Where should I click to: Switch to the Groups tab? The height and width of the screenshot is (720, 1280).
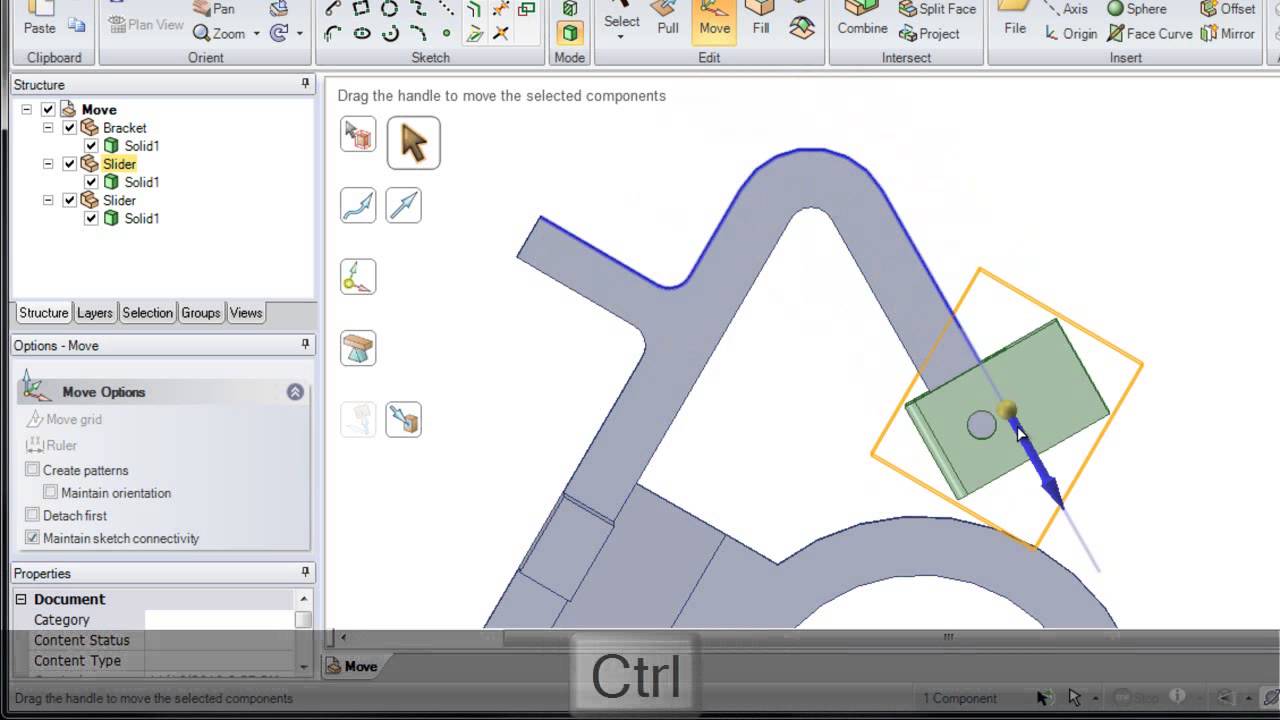tap(201, 313)
